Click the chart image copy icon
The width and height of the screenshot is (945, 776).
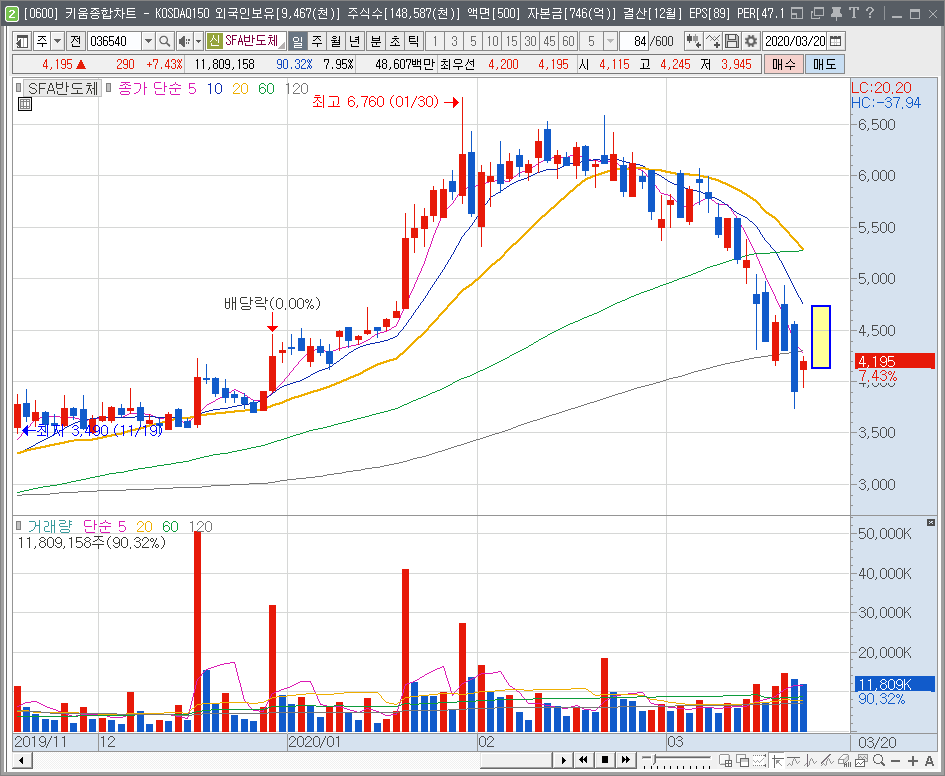coord(861,761)
